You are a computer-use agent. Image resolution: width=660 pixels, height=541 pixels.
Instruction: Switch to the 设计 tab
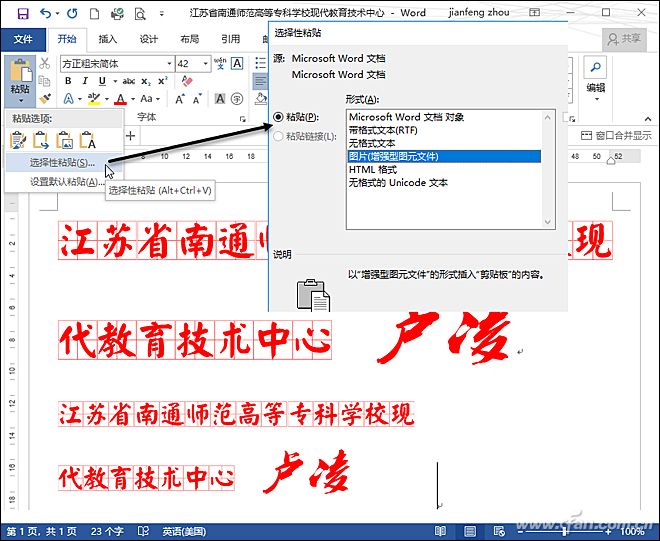[149, 39]
